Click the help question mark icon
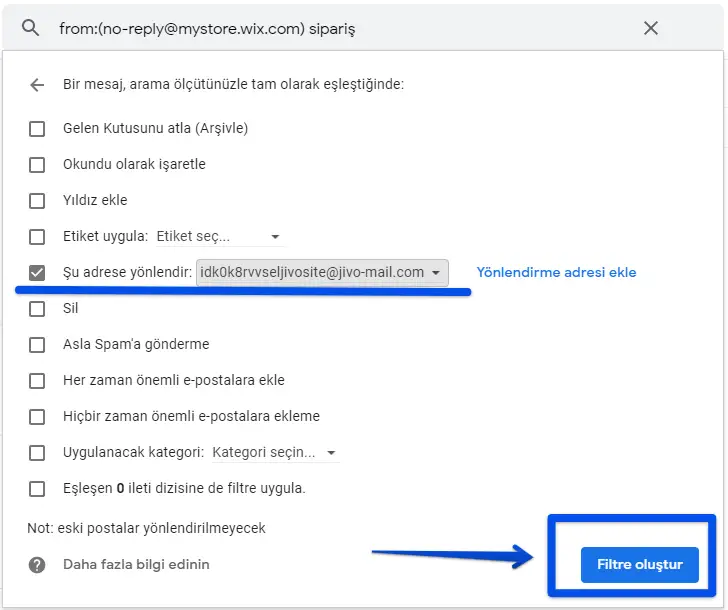This screenshot has width=728, height=610. (x=37, y=565)
